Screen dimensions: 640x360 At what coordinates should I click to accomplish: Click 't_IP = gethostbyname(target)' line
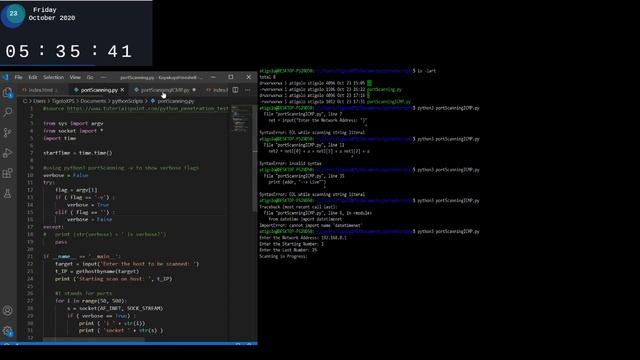[97, 271]
